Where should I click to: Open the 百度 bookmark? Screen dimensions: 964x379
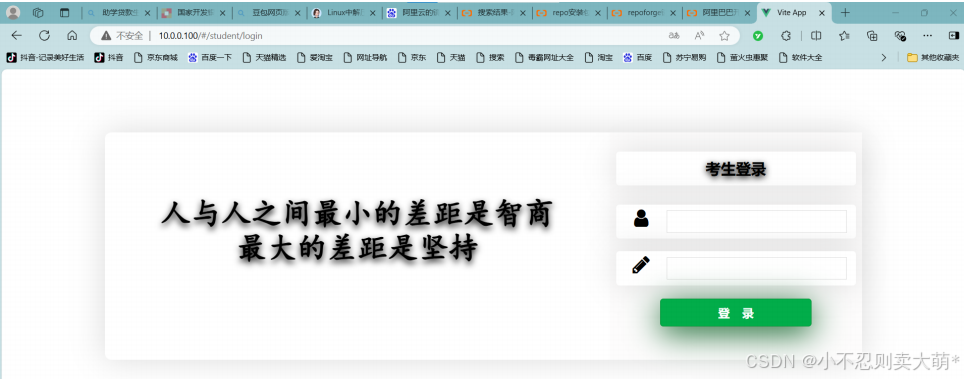pos(638,58)
